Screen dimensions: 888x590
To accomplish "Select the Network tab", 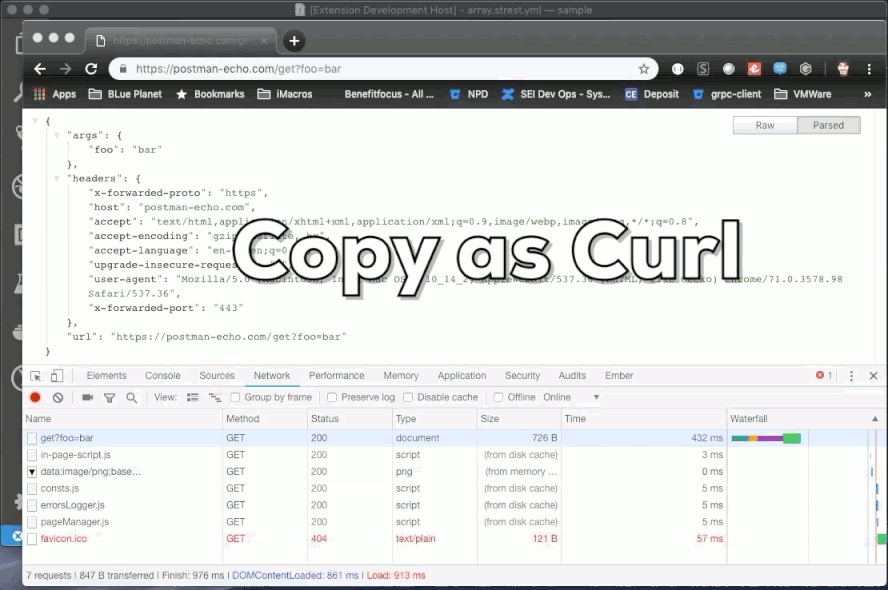I will [x=272, y=375].
